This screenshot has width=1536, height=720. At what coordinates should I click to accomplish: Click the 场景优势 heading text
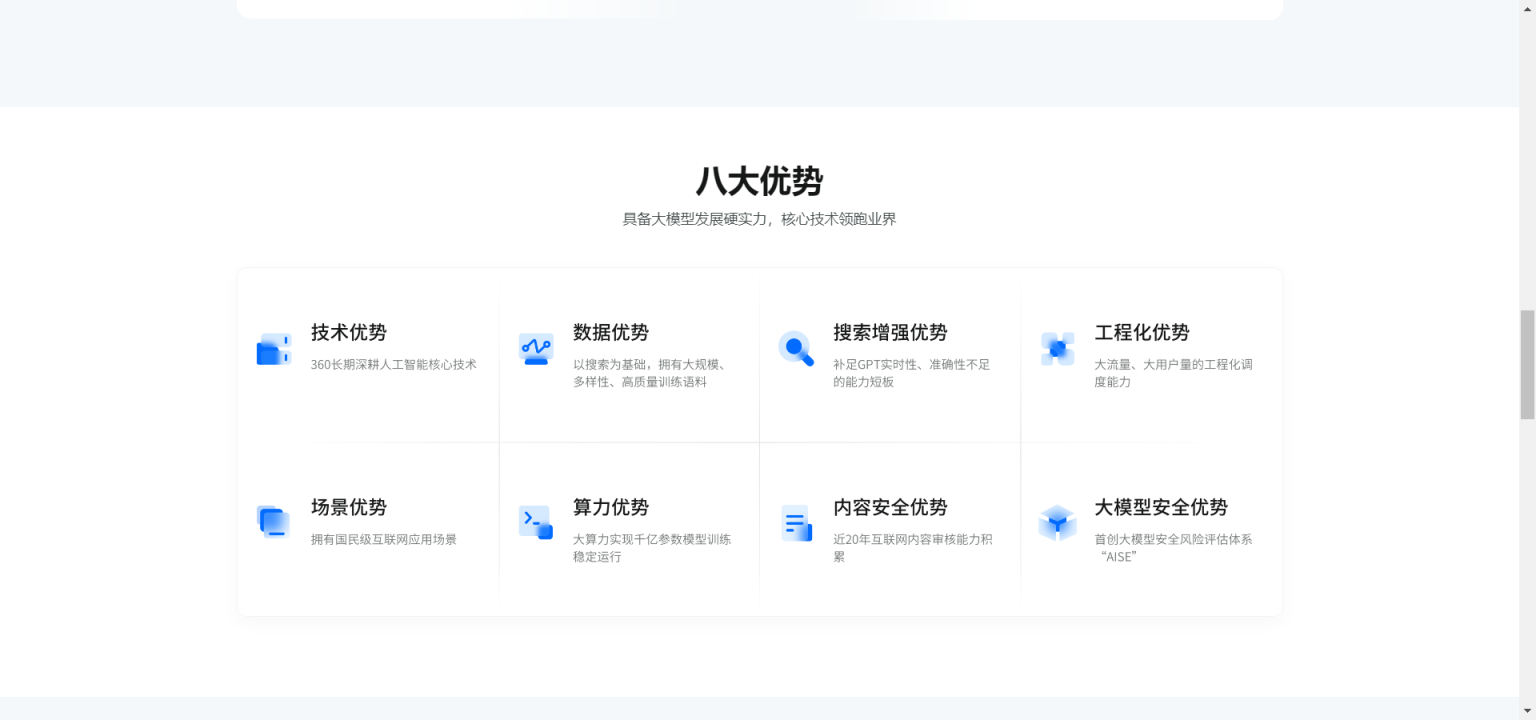point(349,508)
